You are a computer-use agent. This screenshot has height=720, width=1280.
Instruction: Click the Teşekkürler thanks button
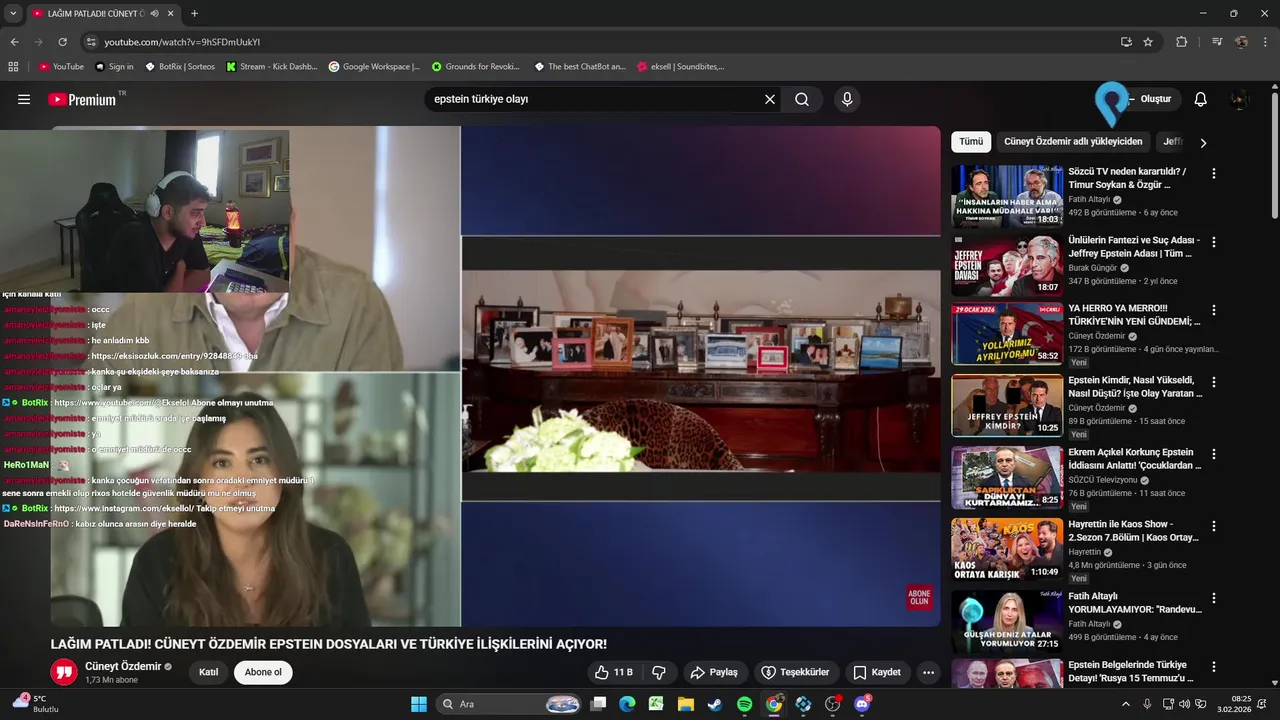click(x=795, y=672)
